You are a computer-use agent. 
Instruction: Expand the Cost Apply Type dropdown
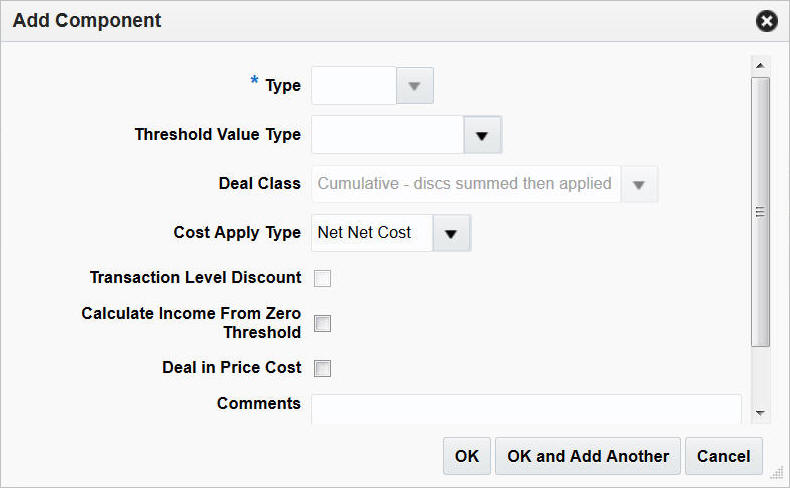[x=451, y=233]
